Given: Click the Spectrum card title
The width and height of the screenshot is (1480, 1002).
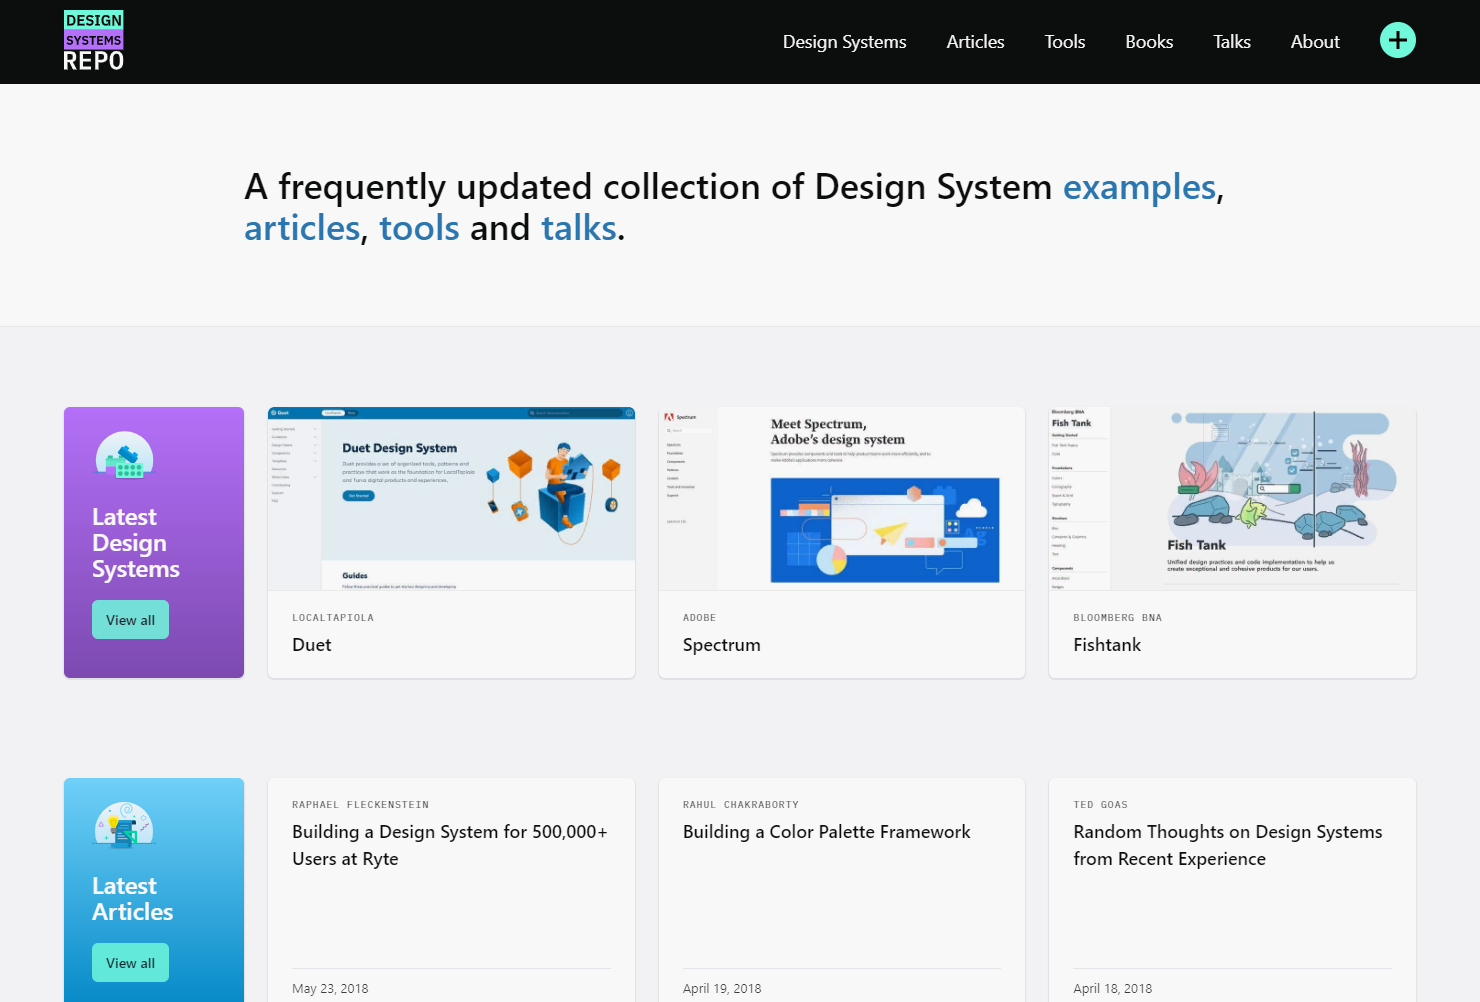Looking at the screenshot, I should click(x=722, y=645).
